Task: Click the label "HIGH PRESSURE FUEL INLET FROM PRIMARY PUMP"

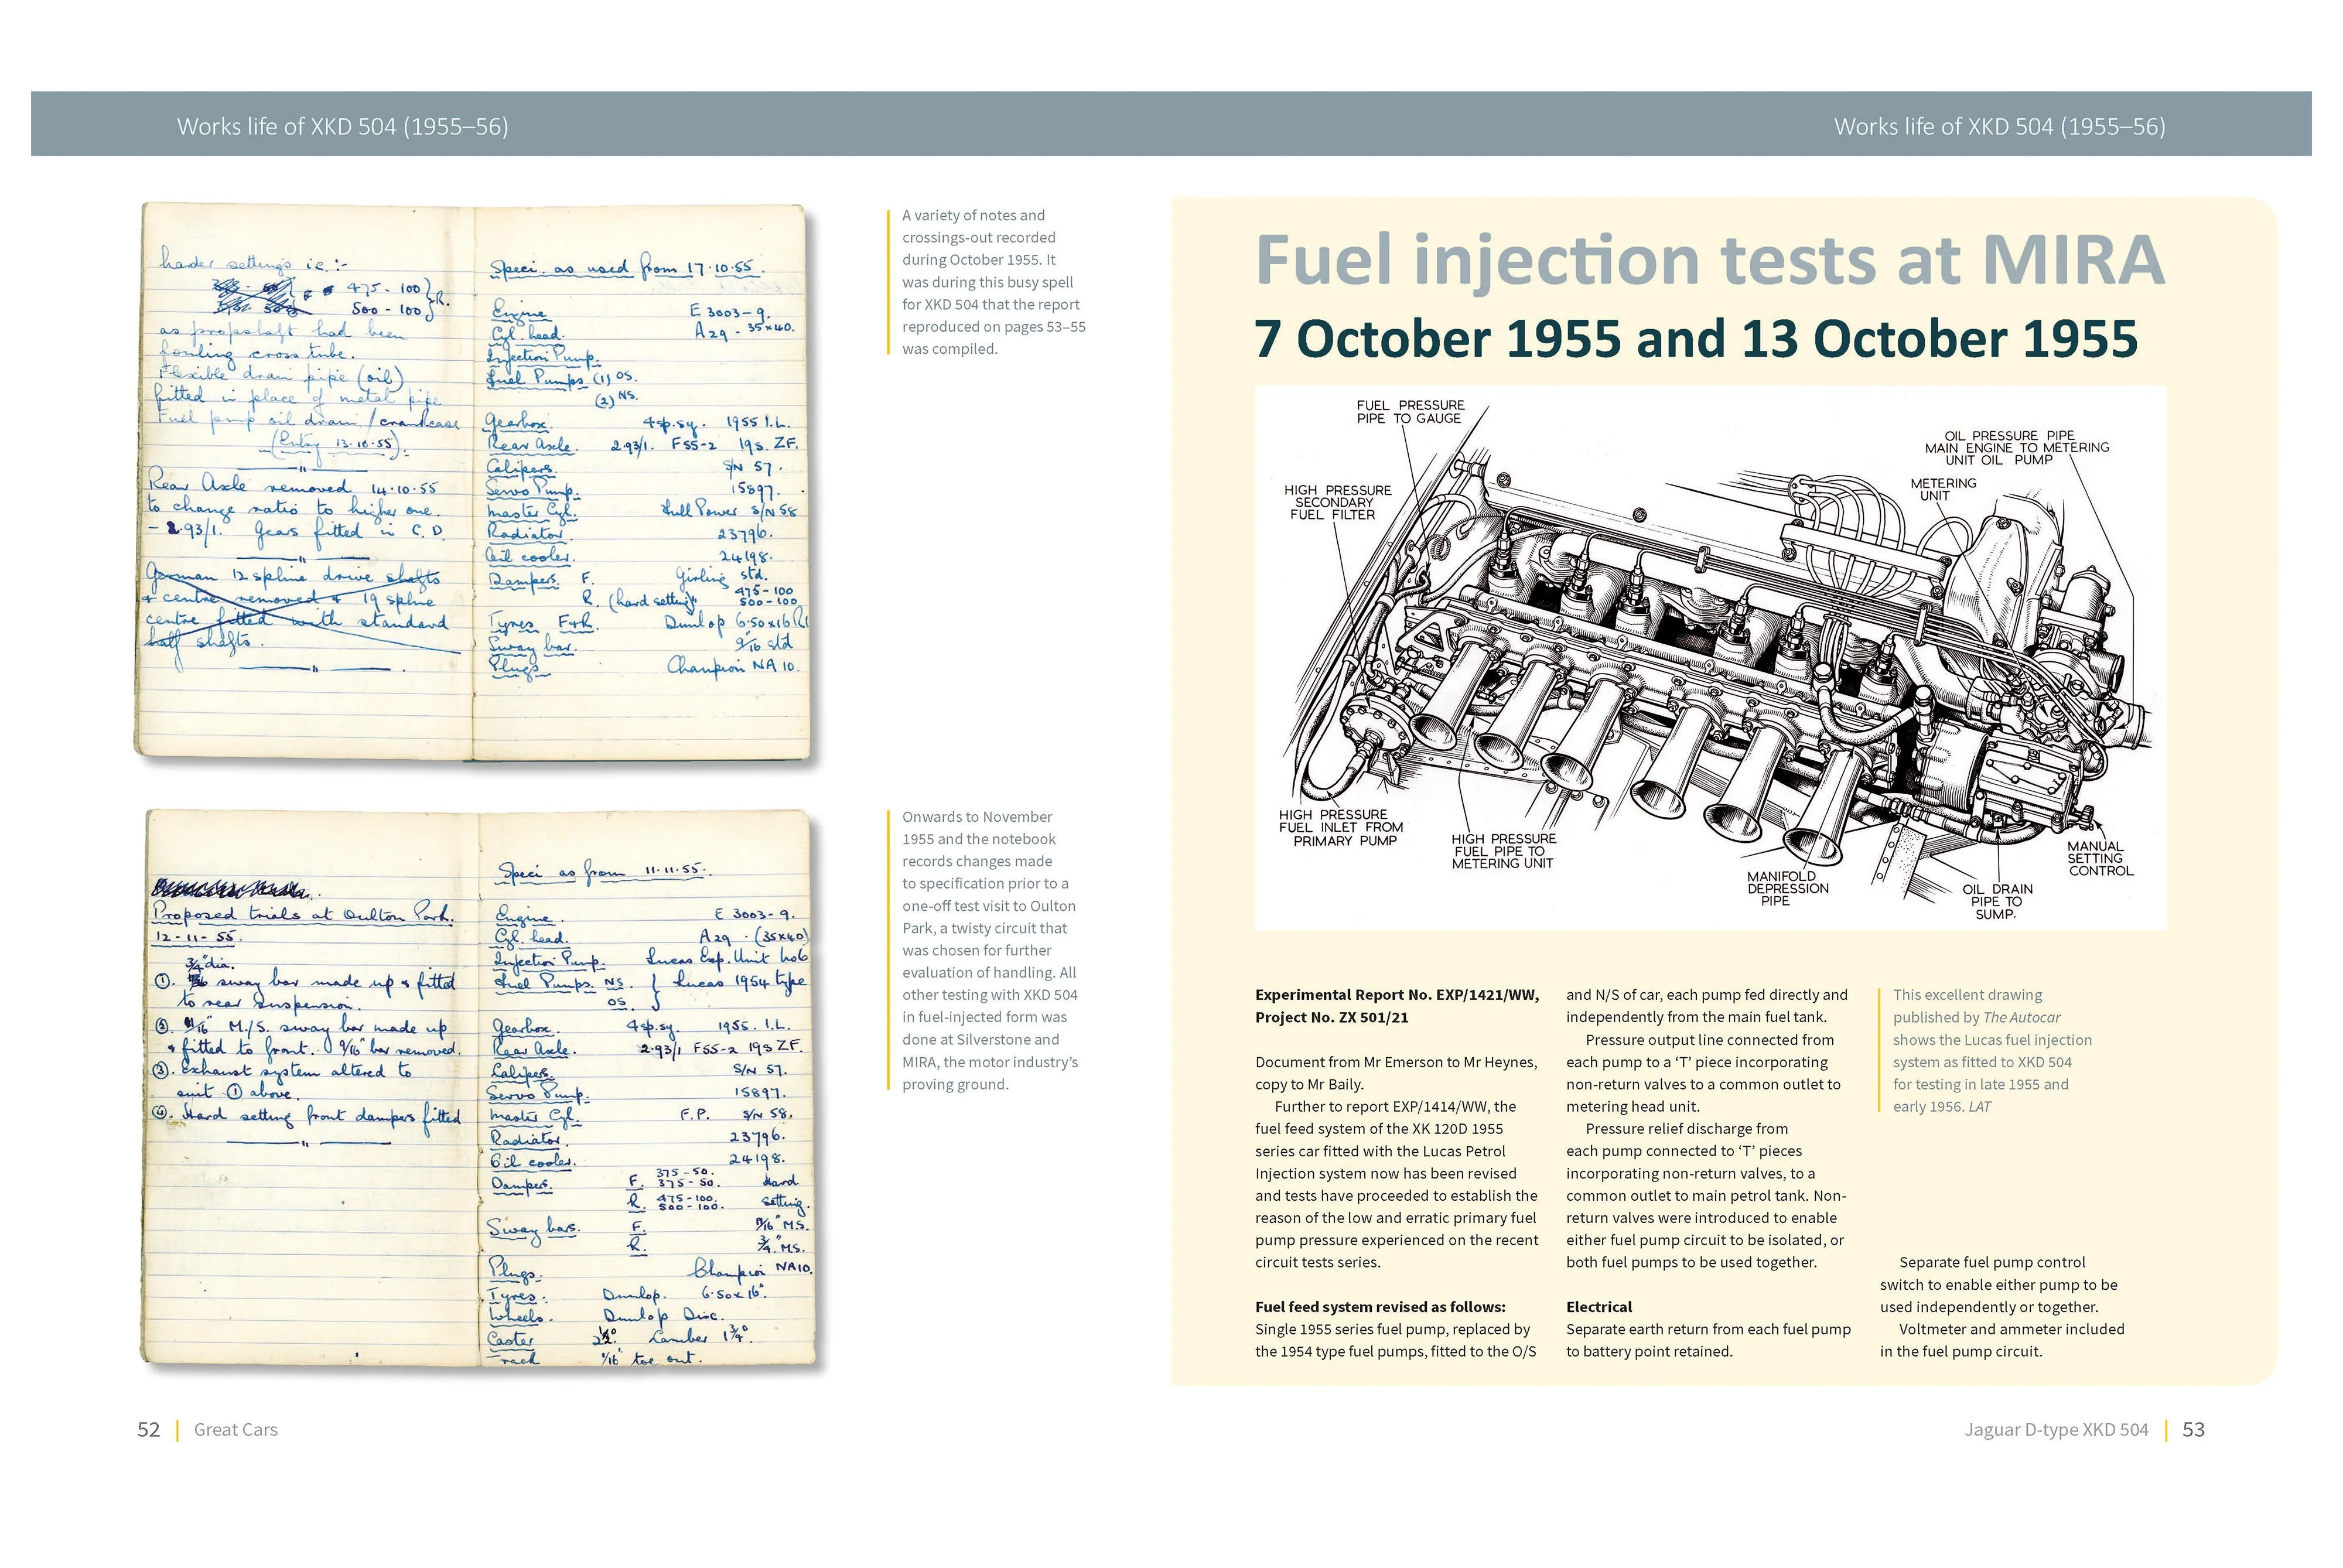Action: 1341,827
